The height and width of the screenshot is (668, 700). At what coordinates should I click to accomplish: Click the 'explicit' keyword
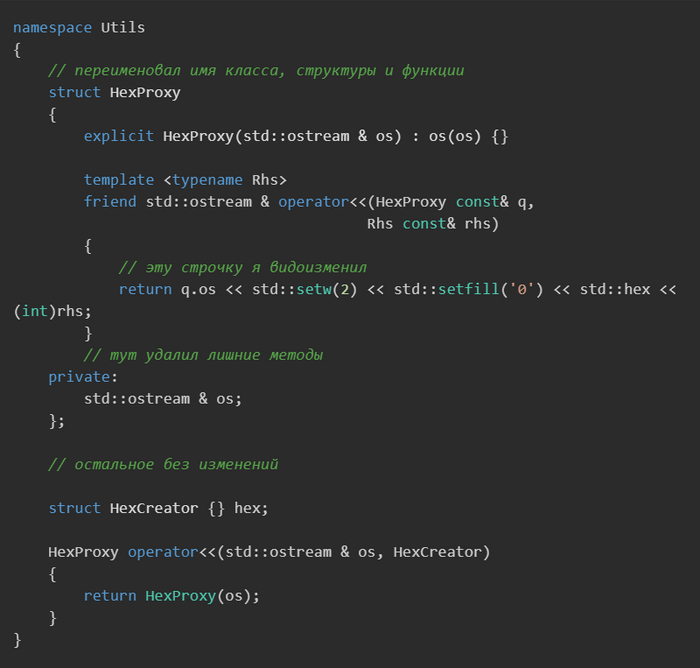[x=119, y=136]
